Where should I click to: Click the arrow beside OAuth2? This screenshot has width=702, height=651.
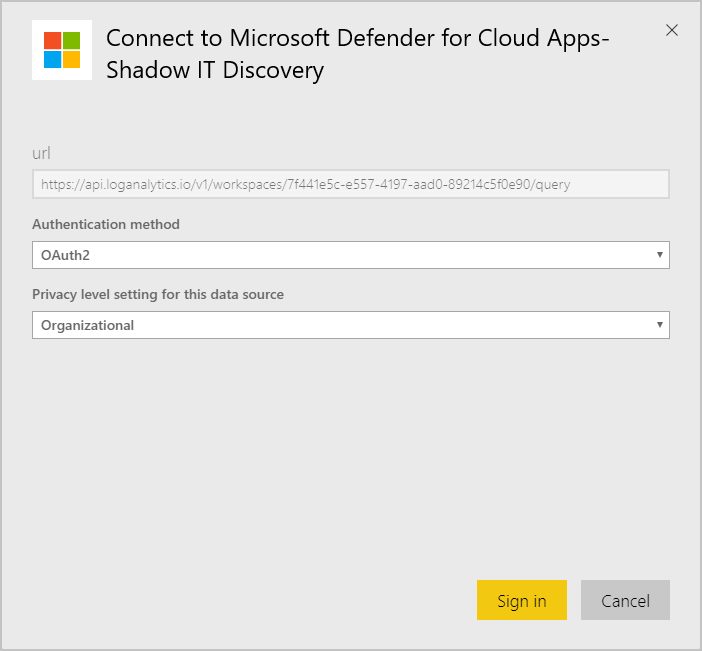[659, 255]
